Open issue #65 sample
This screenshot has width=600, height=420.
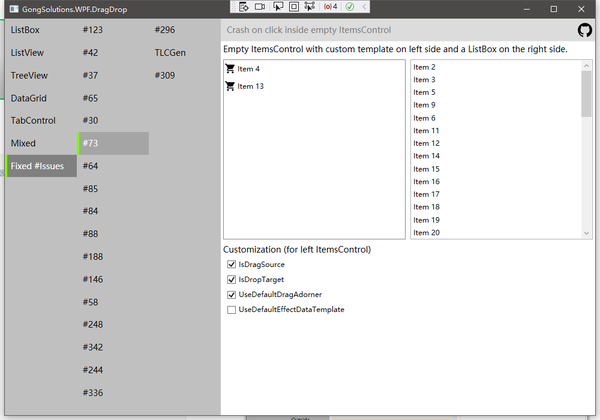click(113, 98)
